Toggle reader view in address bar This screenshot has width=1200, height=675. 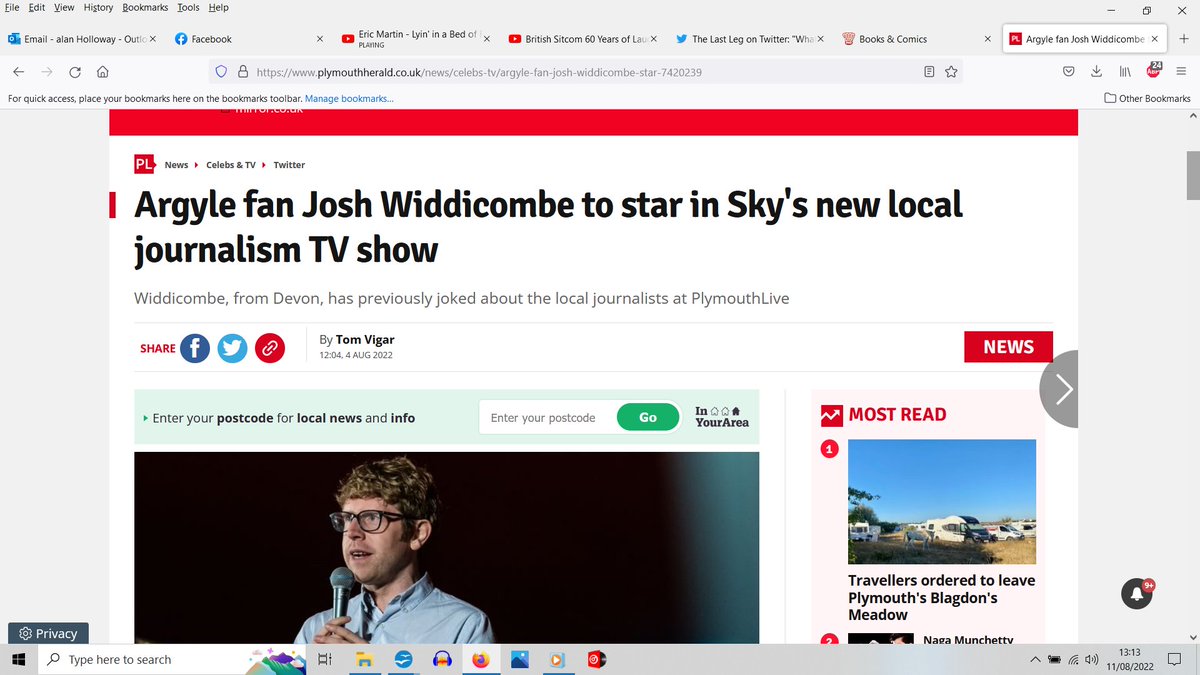(x=929, y=72)
